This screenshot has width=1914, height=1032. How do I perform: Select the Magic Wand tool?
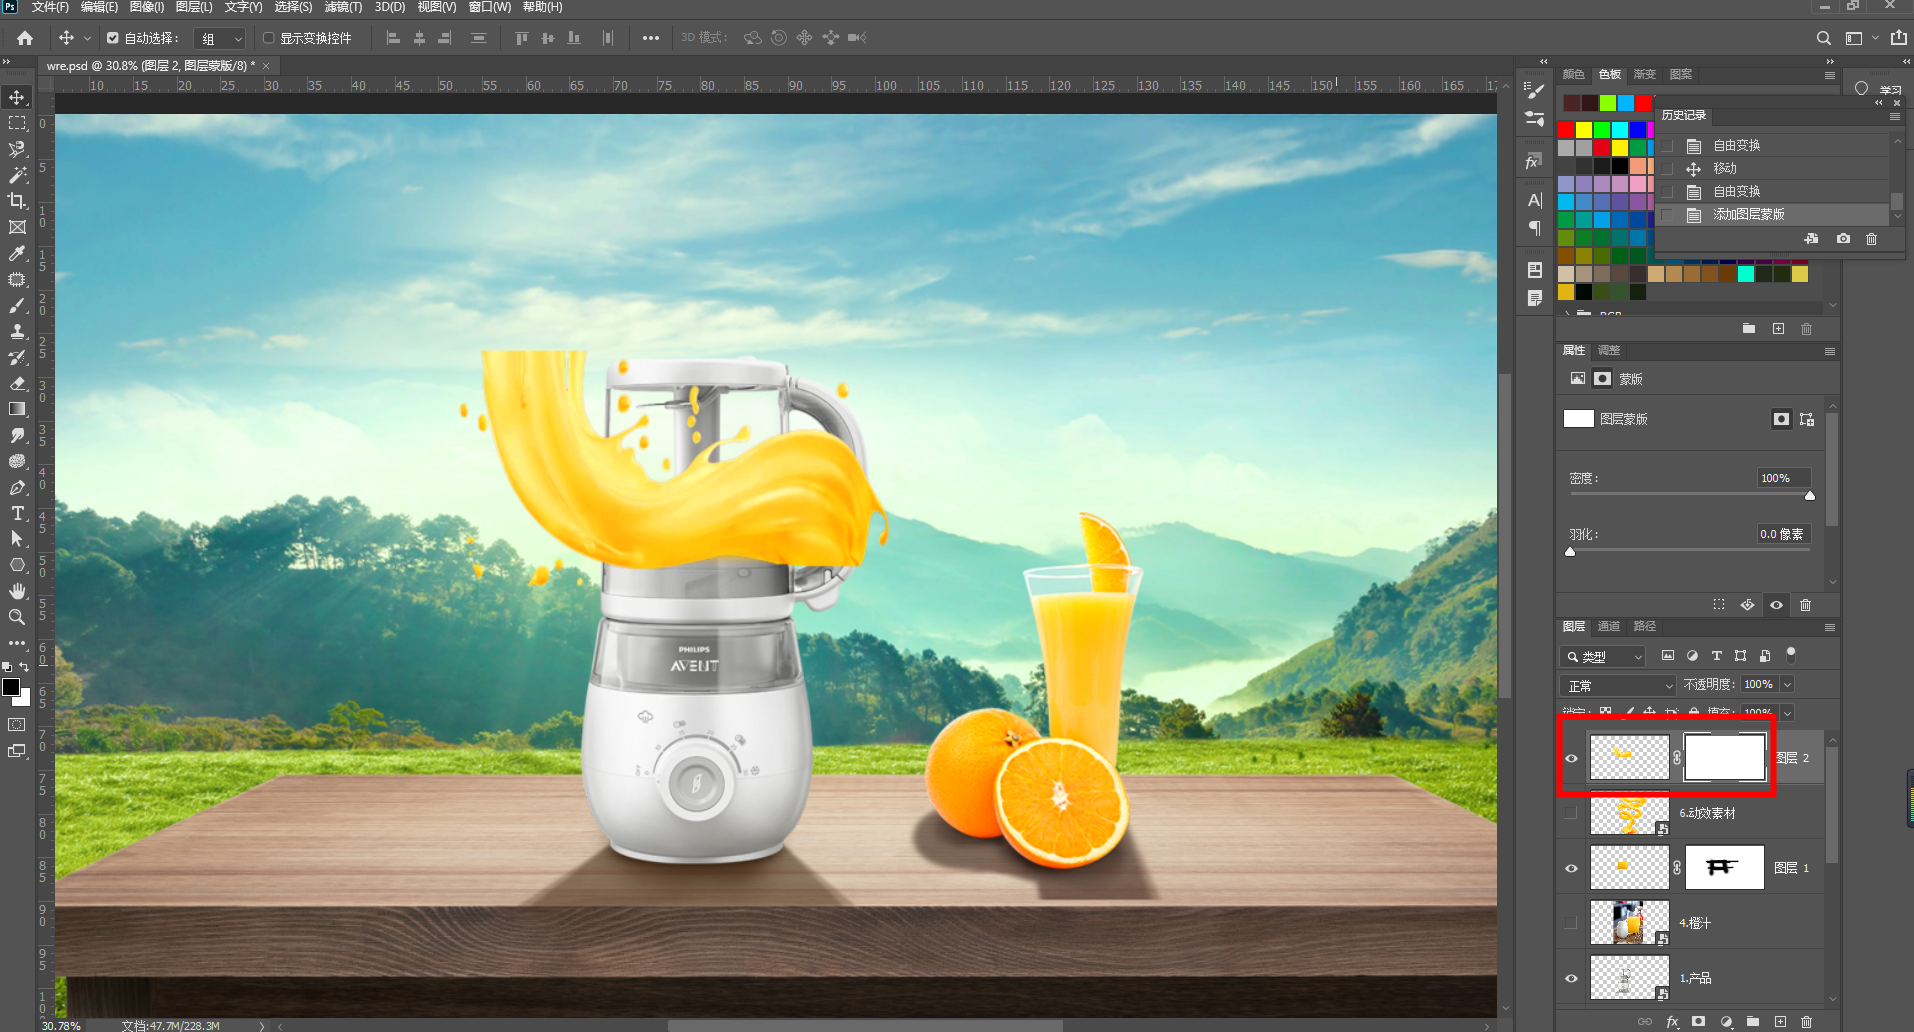tap(17, 175)
